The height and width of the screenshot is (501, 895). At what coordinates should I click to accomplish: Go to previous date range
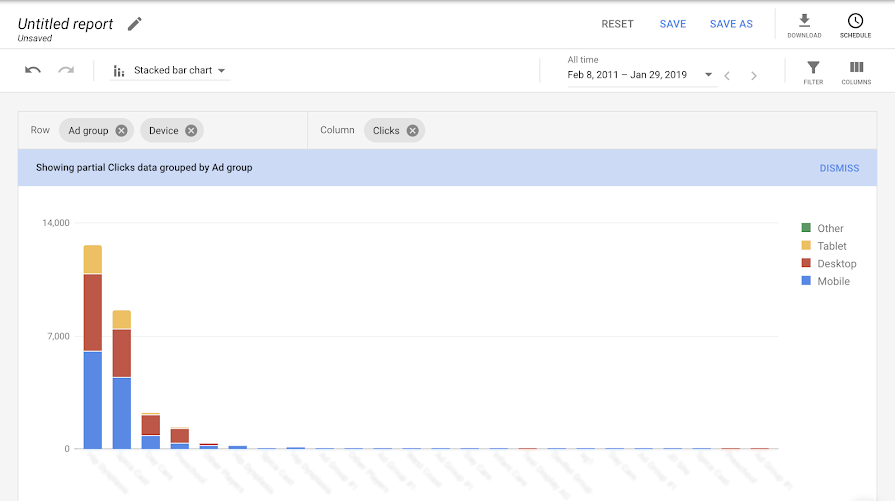727,75
